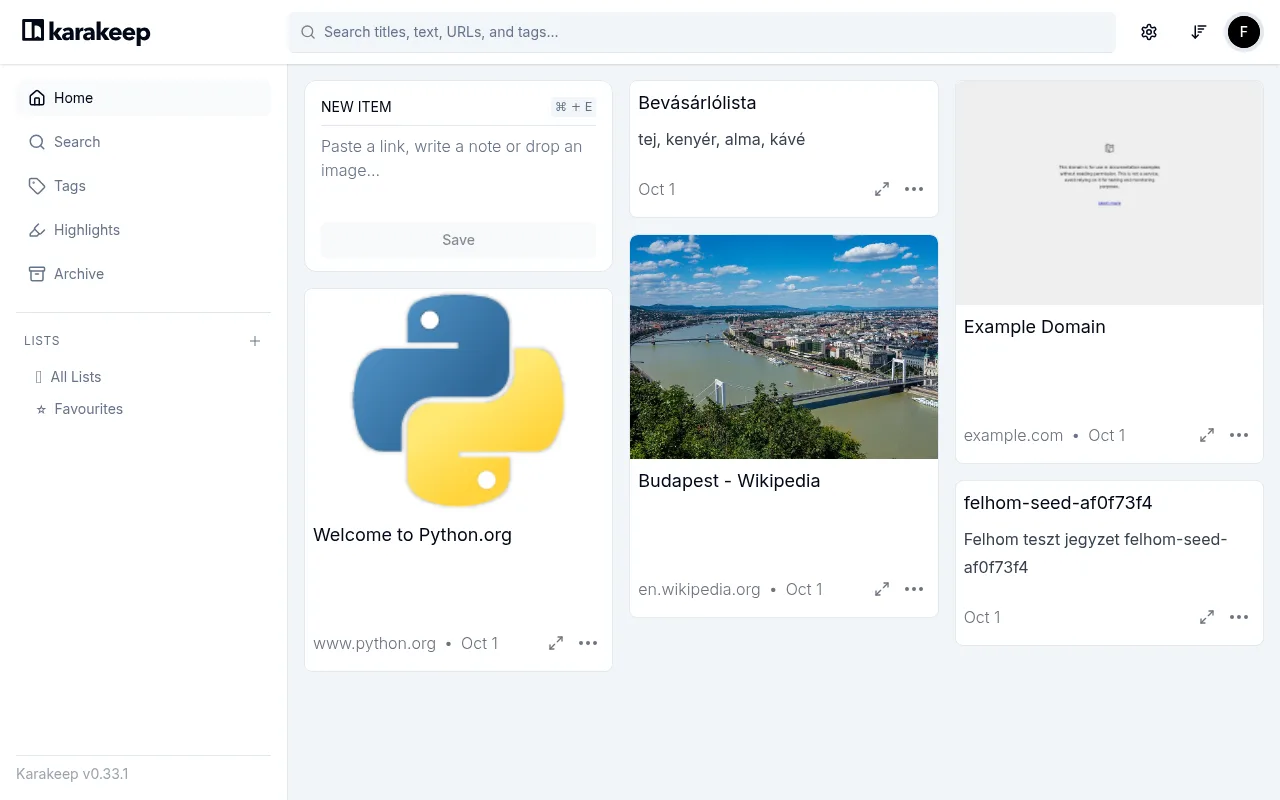Open more options for felhom-seed-af0f73f4
The height and width of the screenshot is (800, 1280).
pyautogui.click(x=1239, y=617)
